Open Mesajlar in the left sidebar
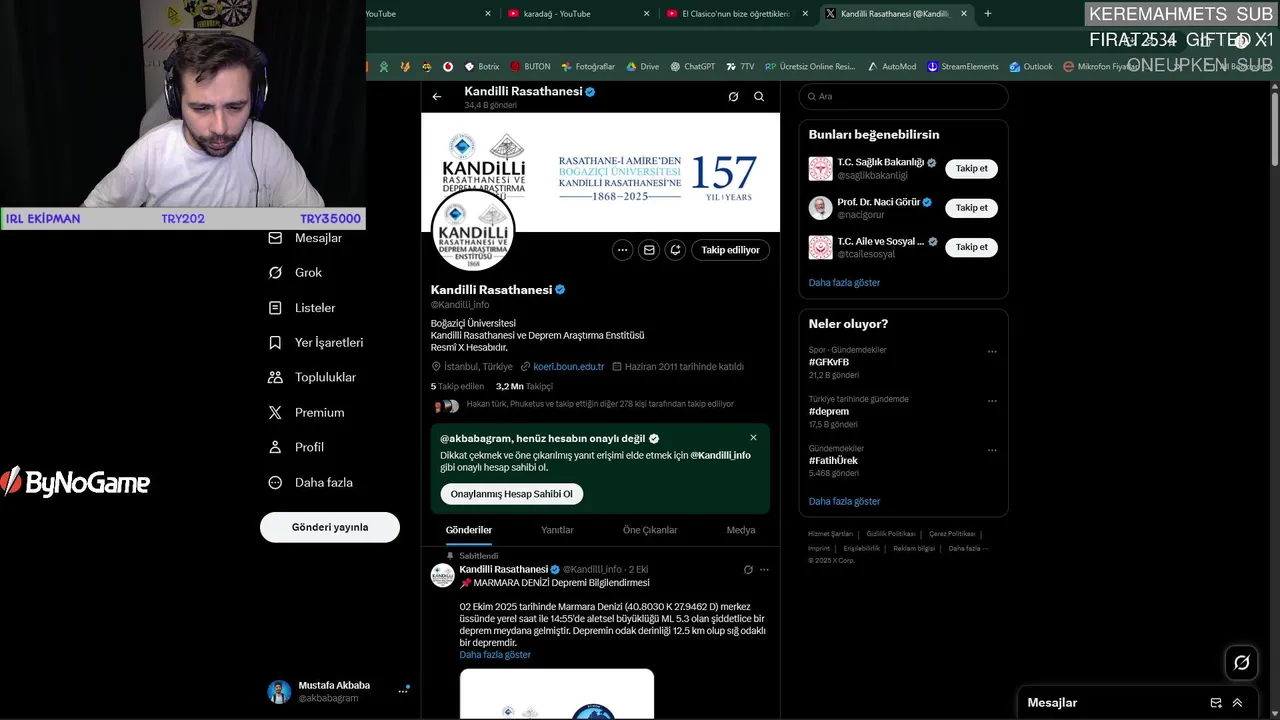The width and height of the screenshot is (1280, 720). 306,238
